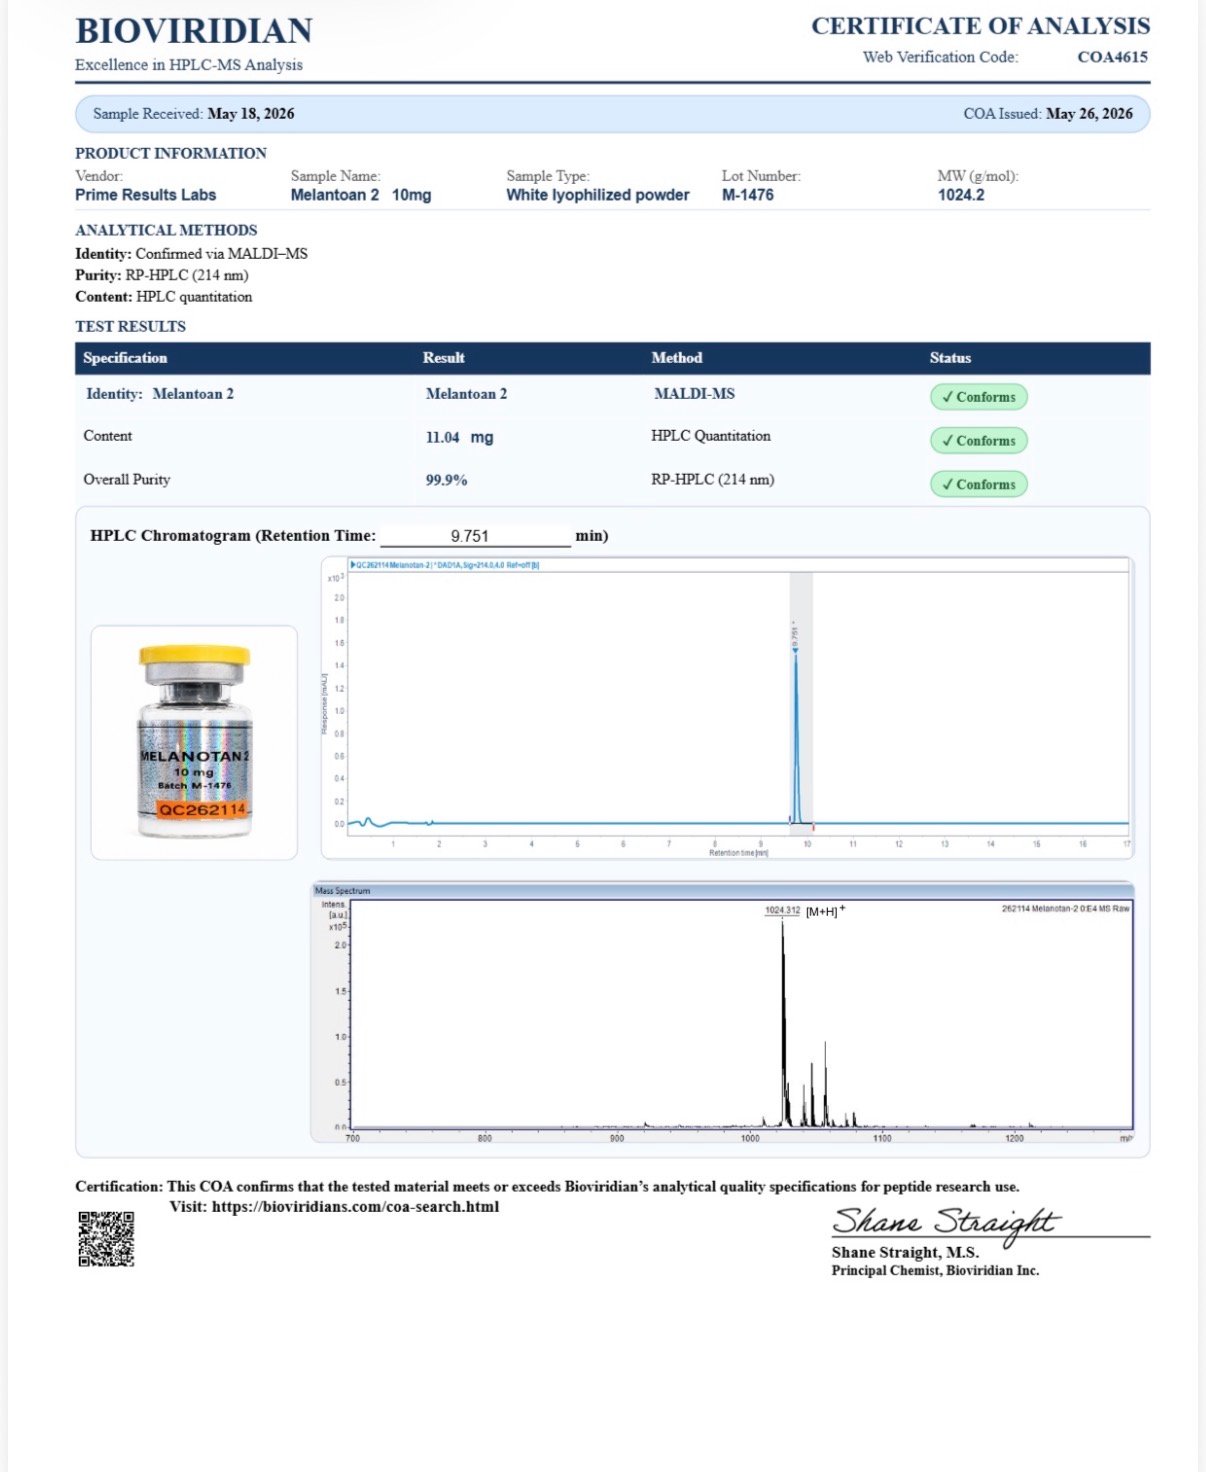Click the Identity: Melantoan 2 specification cell
Viewport: 1206px width, 1472px height.
(x=160, y=394)
